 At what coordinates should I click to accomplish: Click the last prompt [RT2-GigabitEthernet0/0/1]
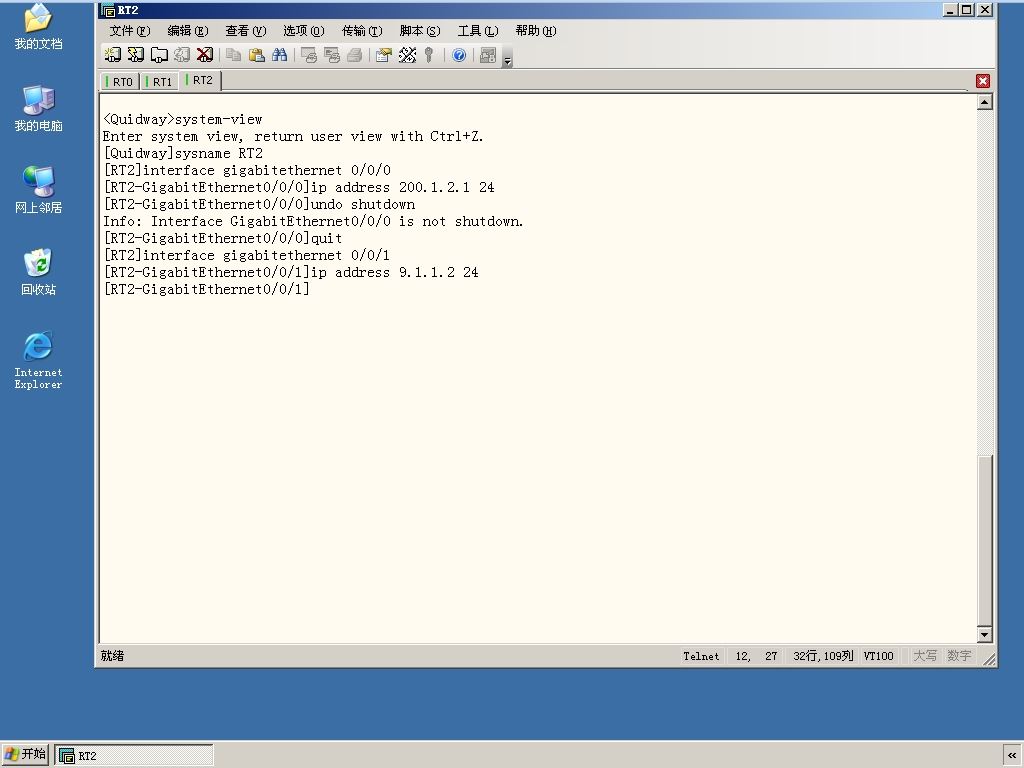coord(206,289)
